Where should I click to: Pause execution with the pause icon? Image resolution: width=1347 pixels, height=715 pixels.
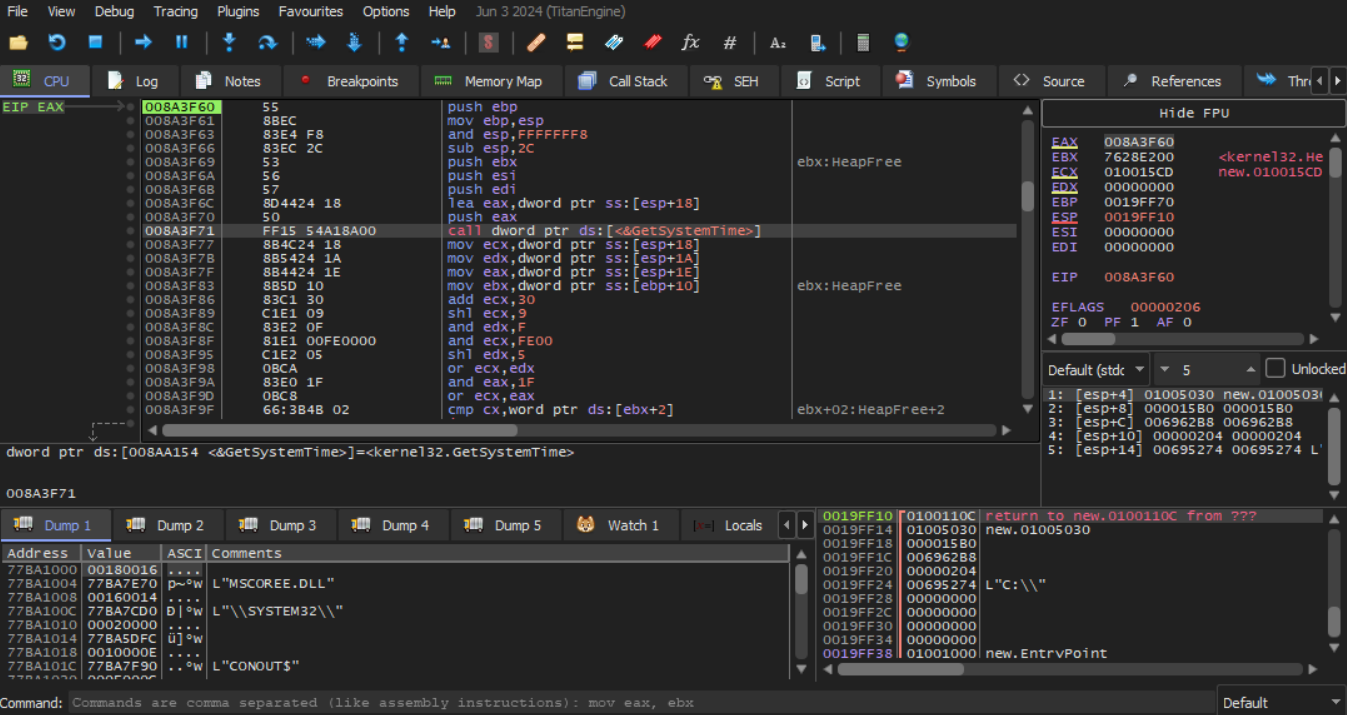[182, 42]
